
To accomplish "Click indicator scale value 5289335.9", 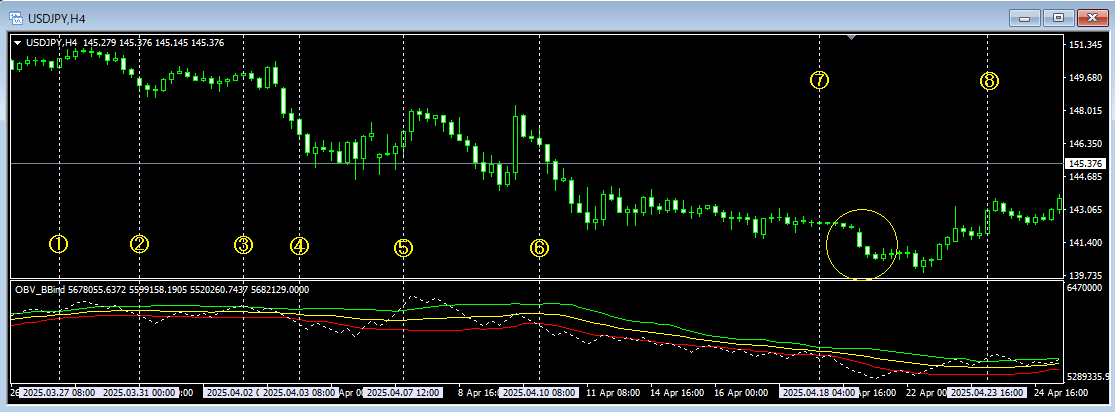I will coord(1089,377).
